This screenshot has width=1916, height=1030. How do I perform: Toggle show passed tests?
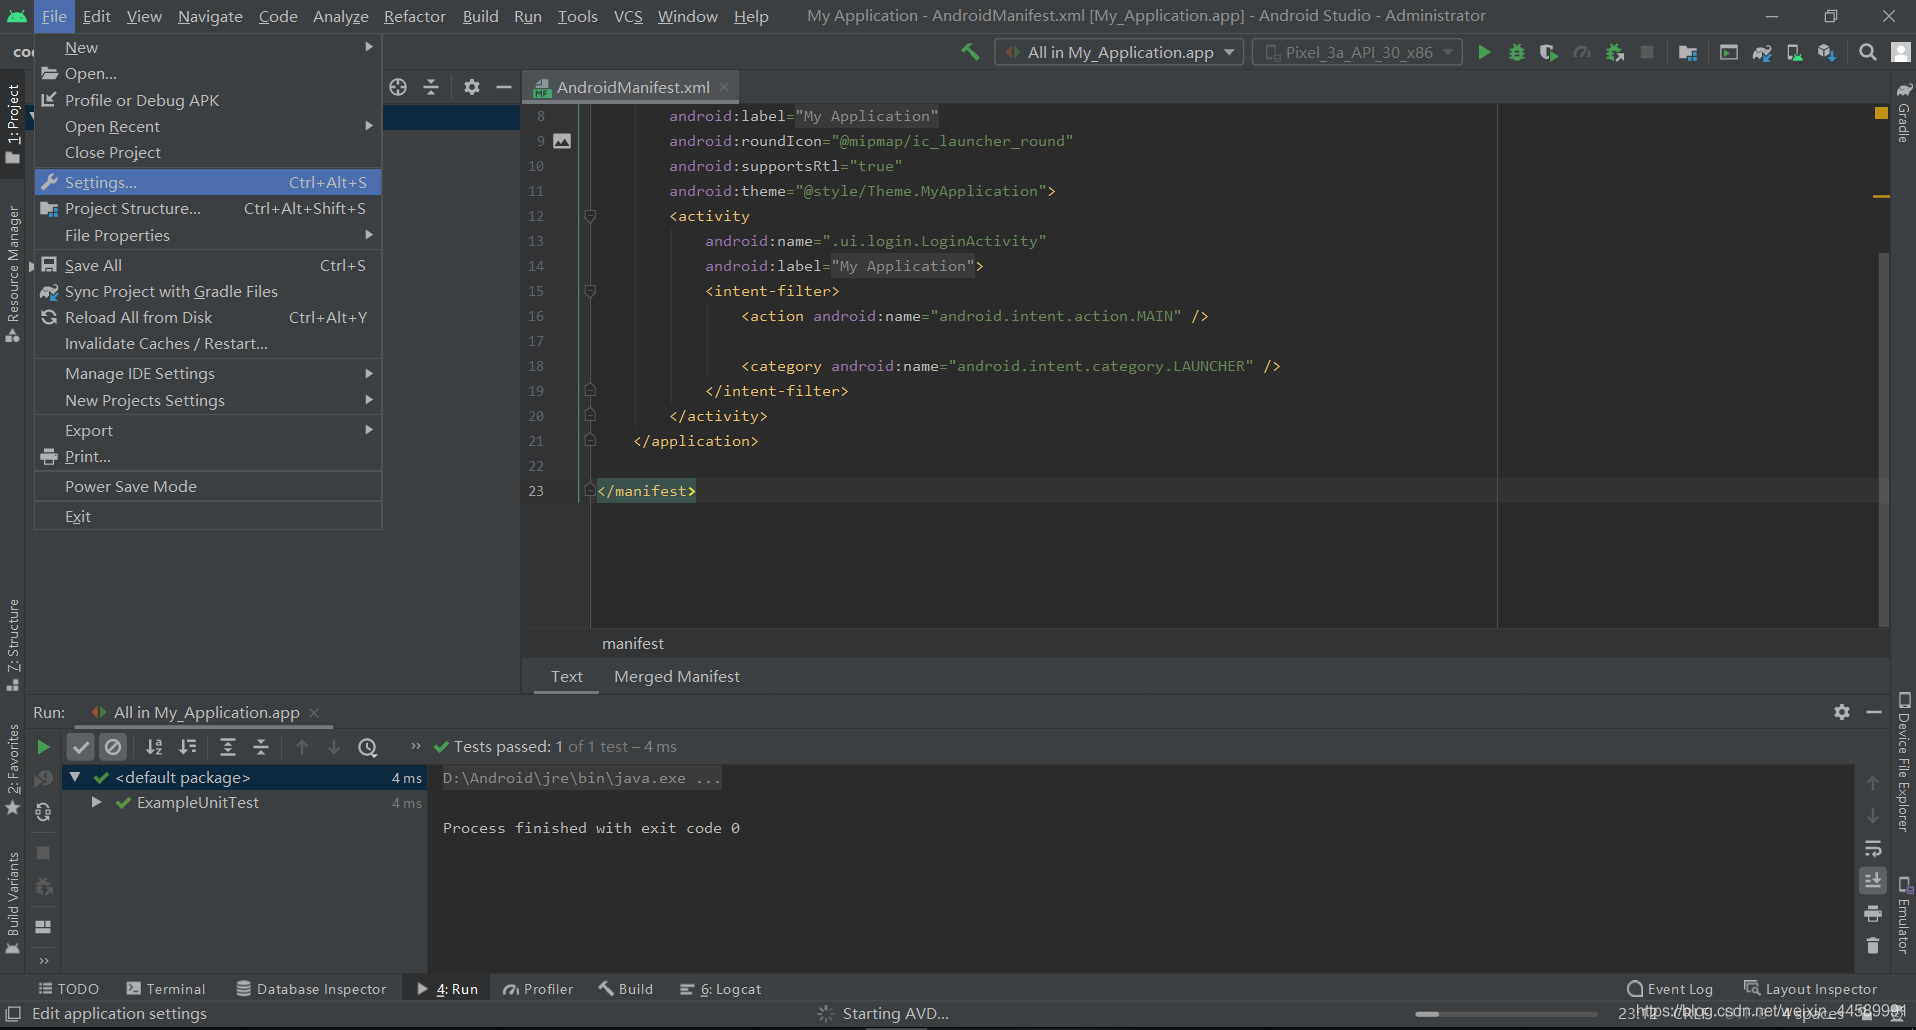click(x=81, y=747)
